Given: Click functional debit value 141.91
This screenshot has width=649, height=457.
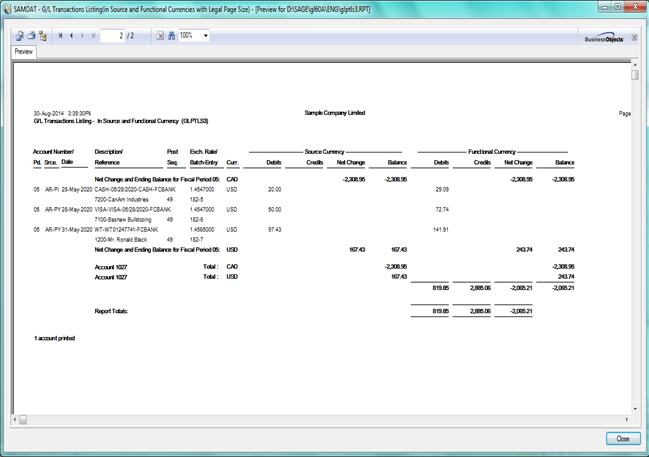Looking at the screenshot, I should coord(441,229).
